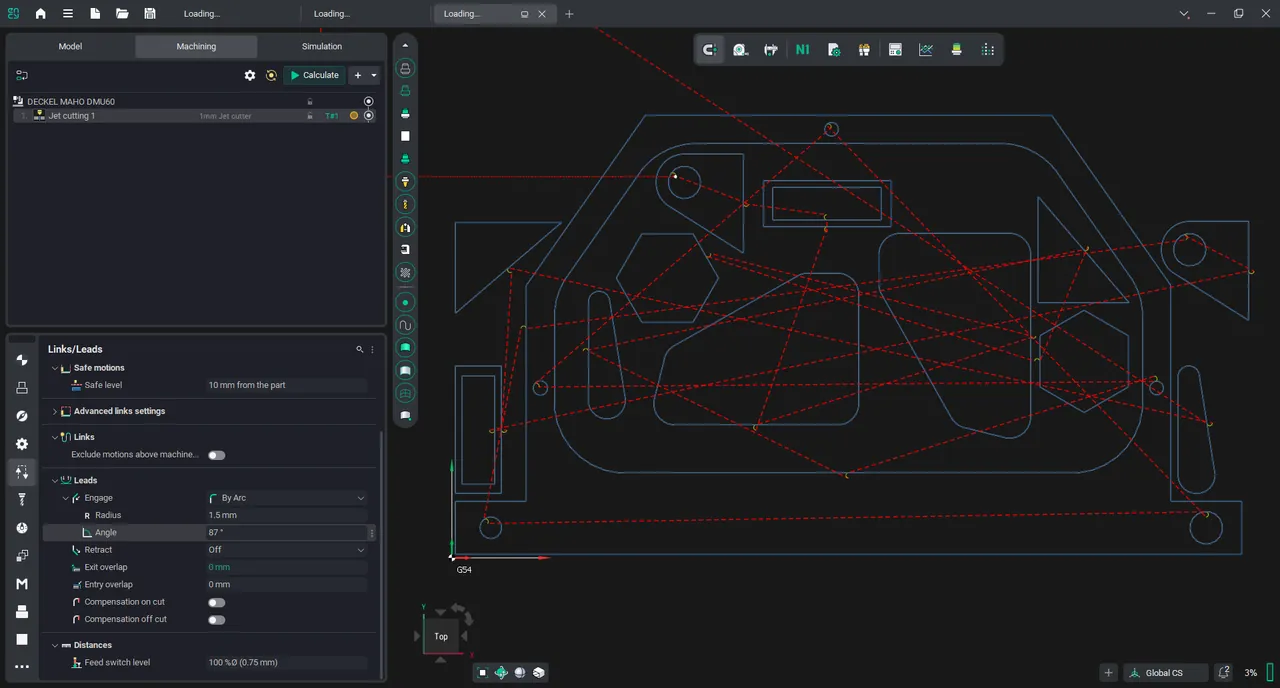Open the Global CS coordinate system dropdown
1280x688 pixels.
pos(1165,673)
